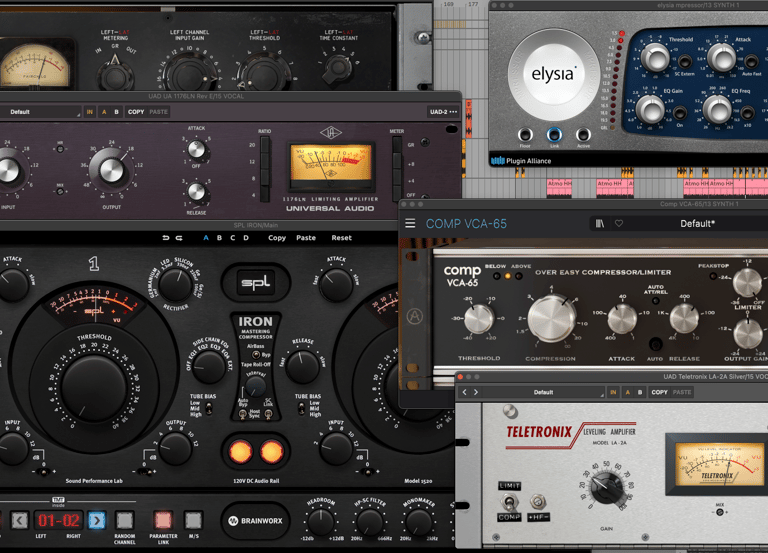
Task: Click Reset in the SPL IRON toolbar
Action: pyautogui.click(x=341, y=238)
